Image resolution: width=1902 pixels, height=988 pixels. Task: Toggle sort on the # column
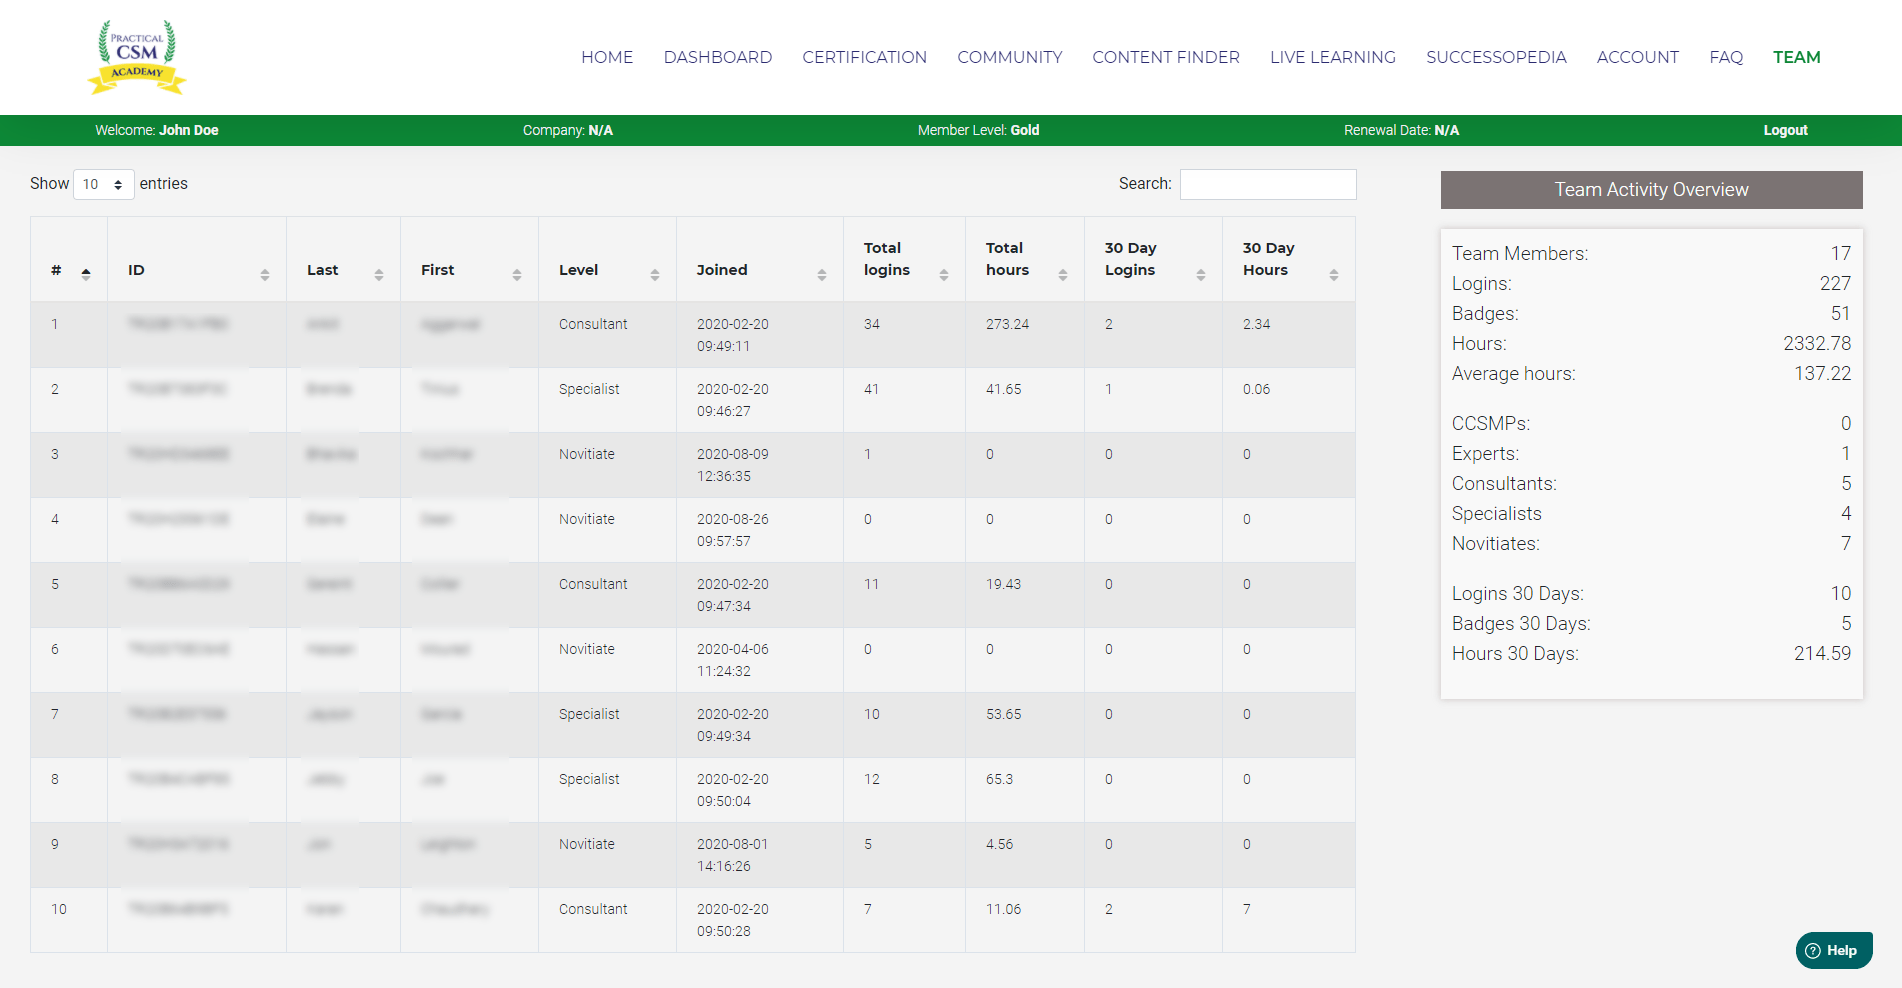coord(86,274)
